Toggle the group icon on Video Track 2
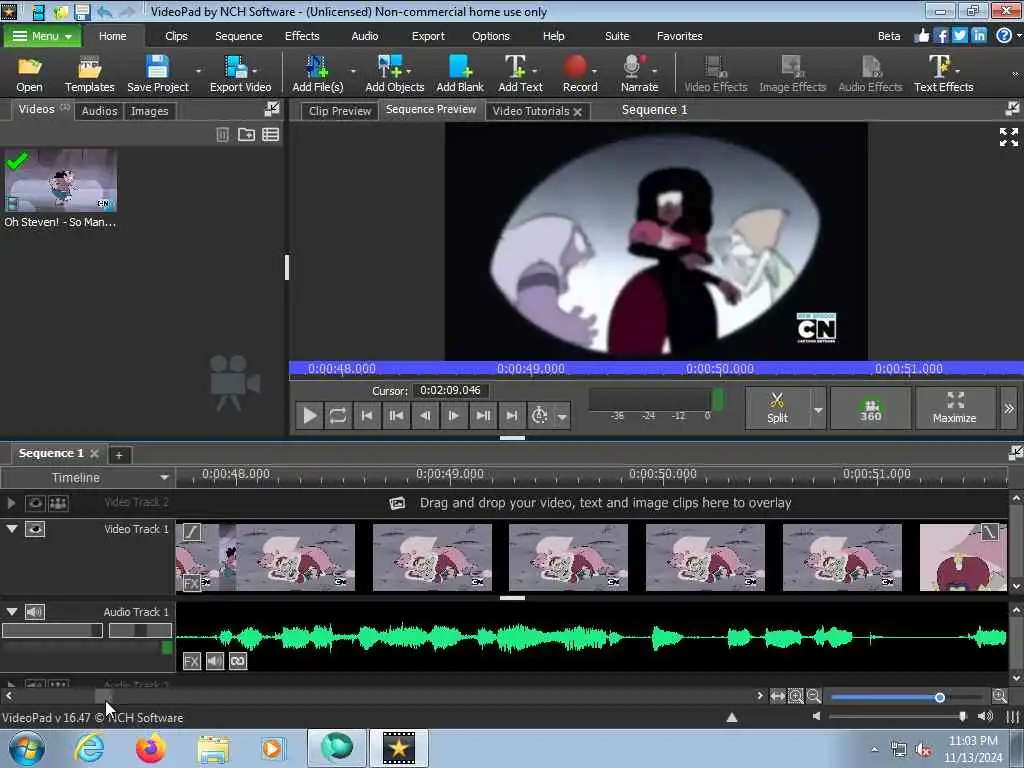The image size is (1024, 768). [58, 503]
